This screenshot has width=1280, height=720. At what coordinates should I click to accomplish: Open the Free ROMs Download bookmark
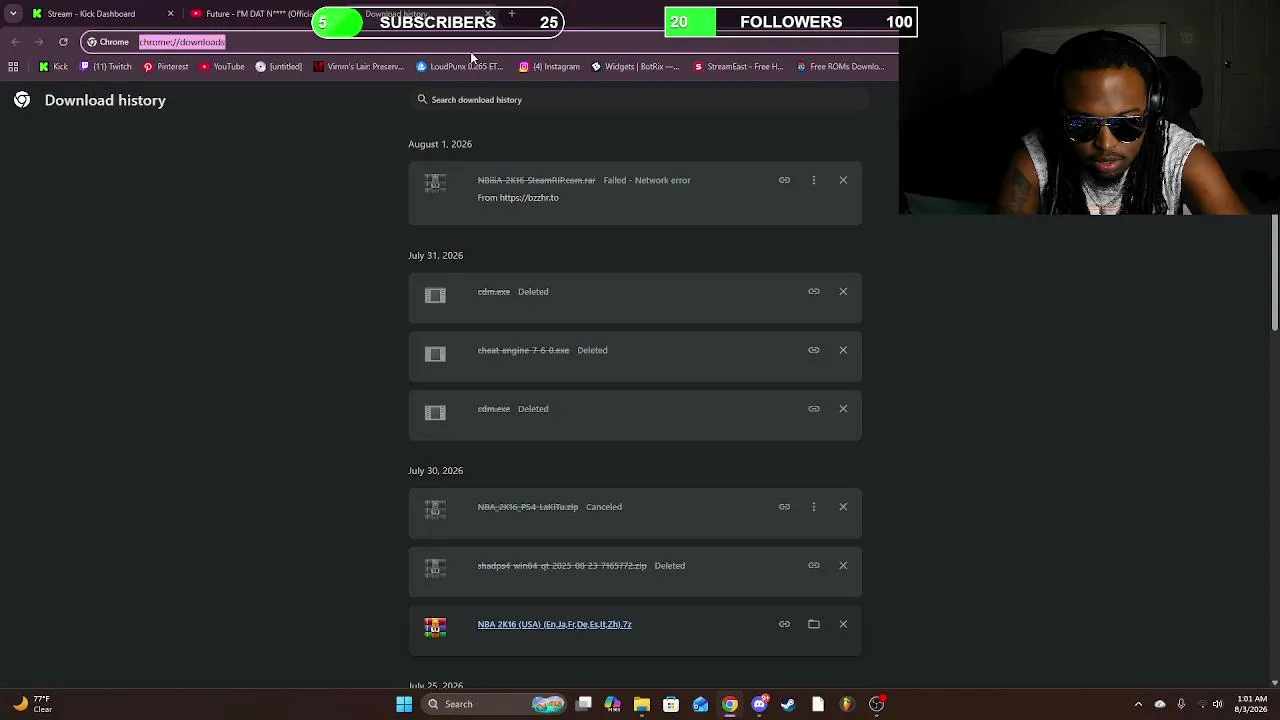point(841,67)
